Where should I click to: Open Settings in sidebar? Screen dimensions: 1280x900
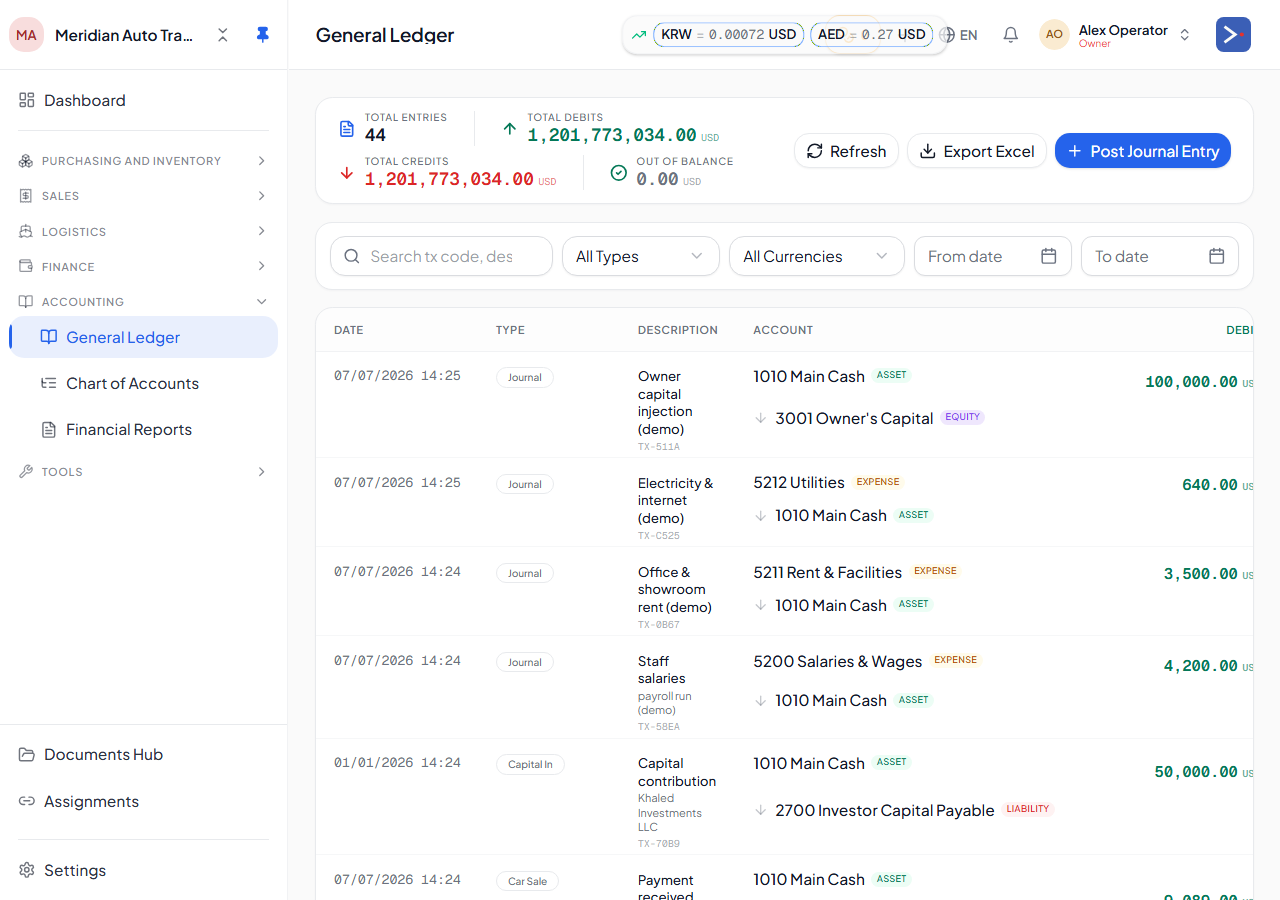pos(144,870)
